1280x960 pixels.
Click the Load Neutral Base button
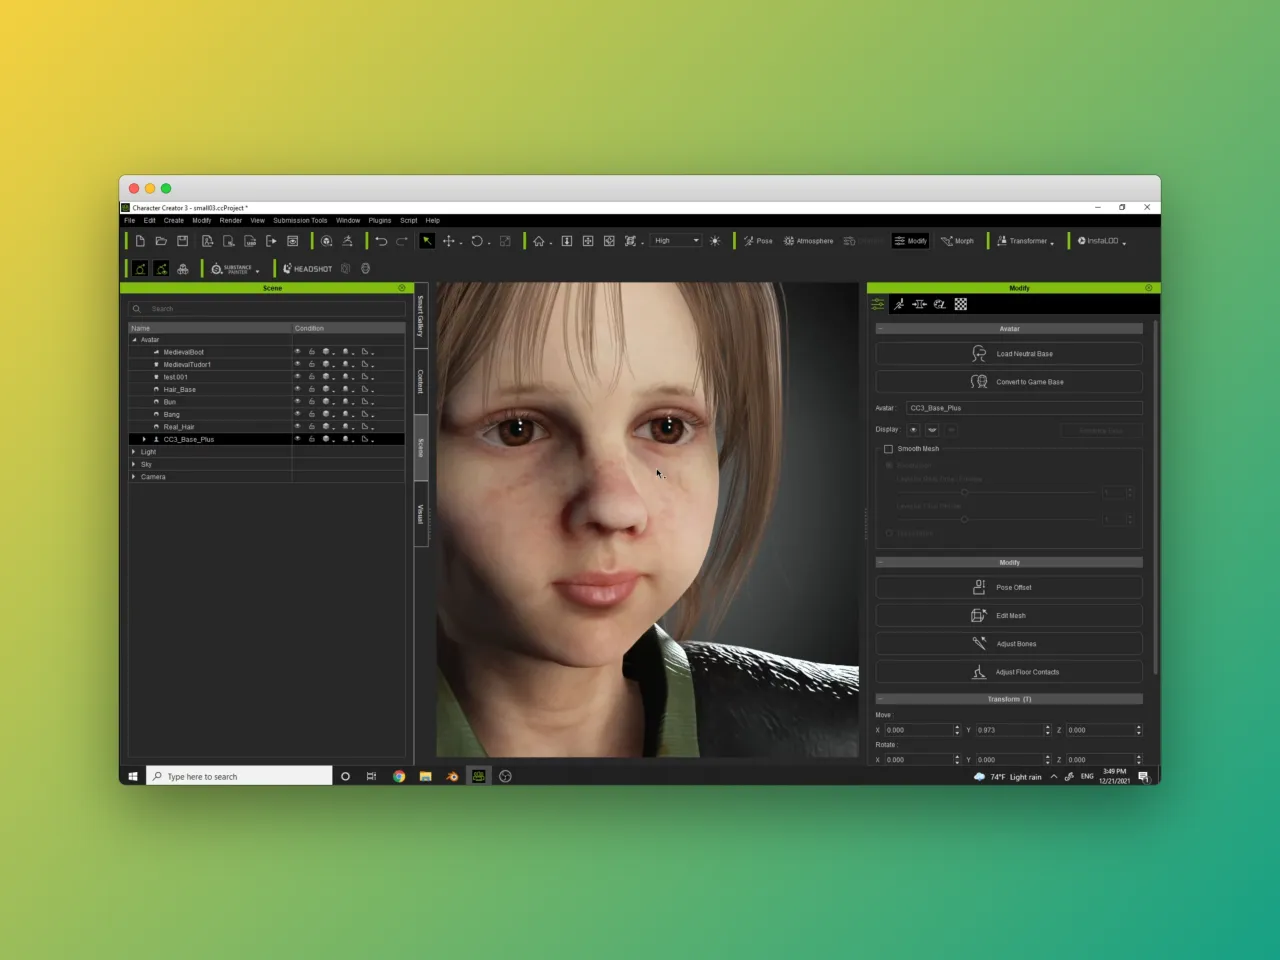click(x=1009, y=354)
